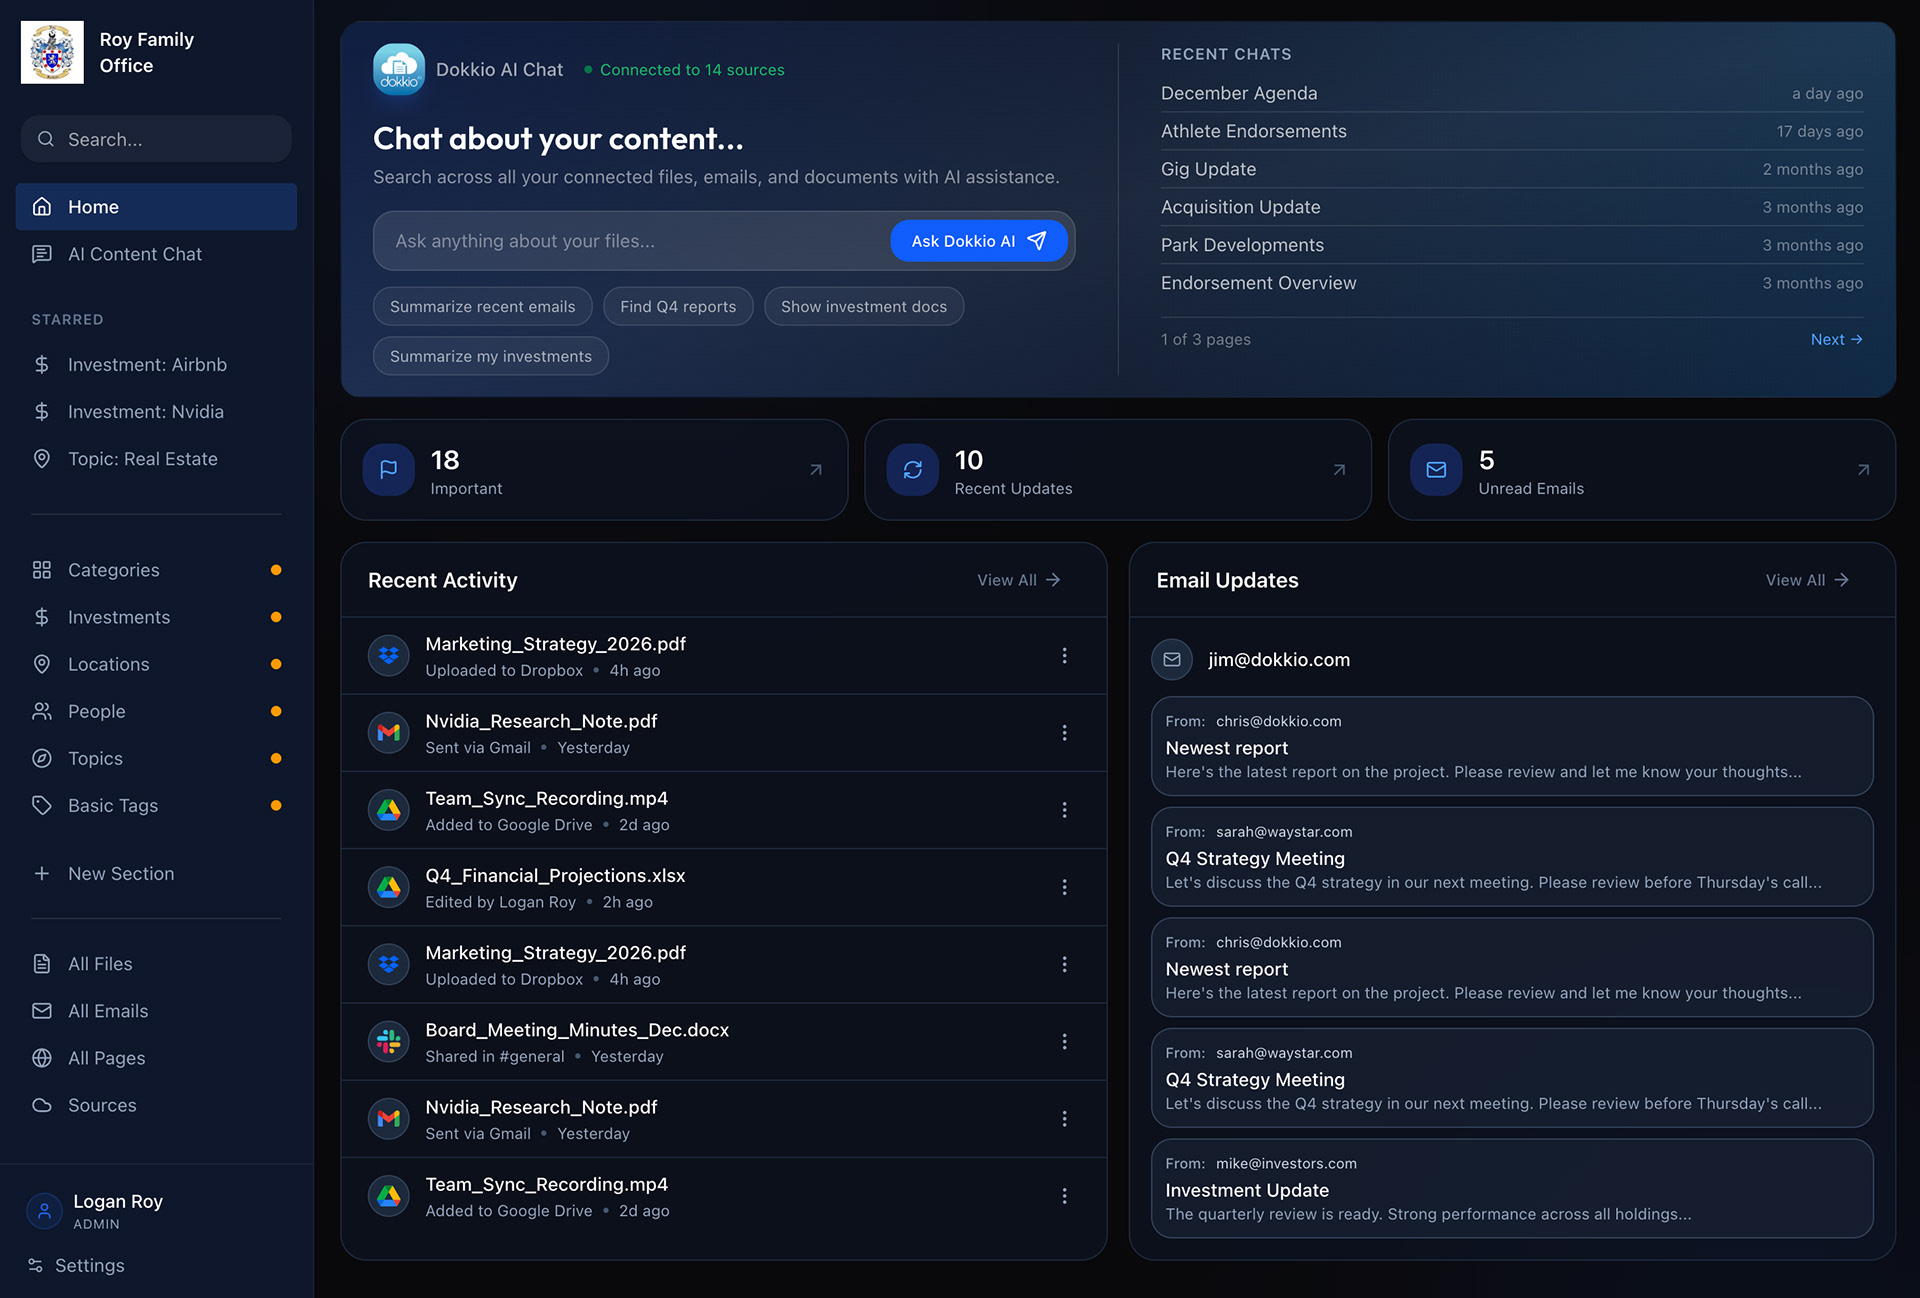
Task: Click the Google Drive icon beside Q4_Financial_Projections.xlsx
Action: pos(389,888)
